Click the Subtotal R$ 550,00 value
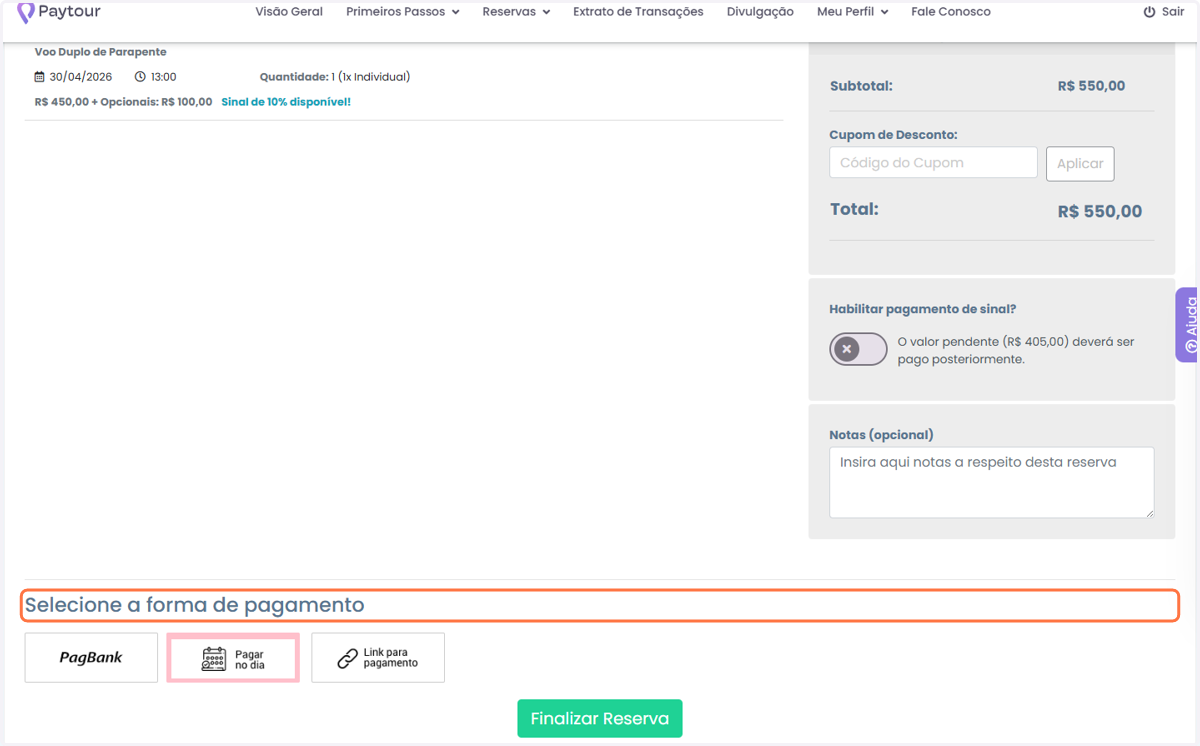 (x=1091, y=86)
